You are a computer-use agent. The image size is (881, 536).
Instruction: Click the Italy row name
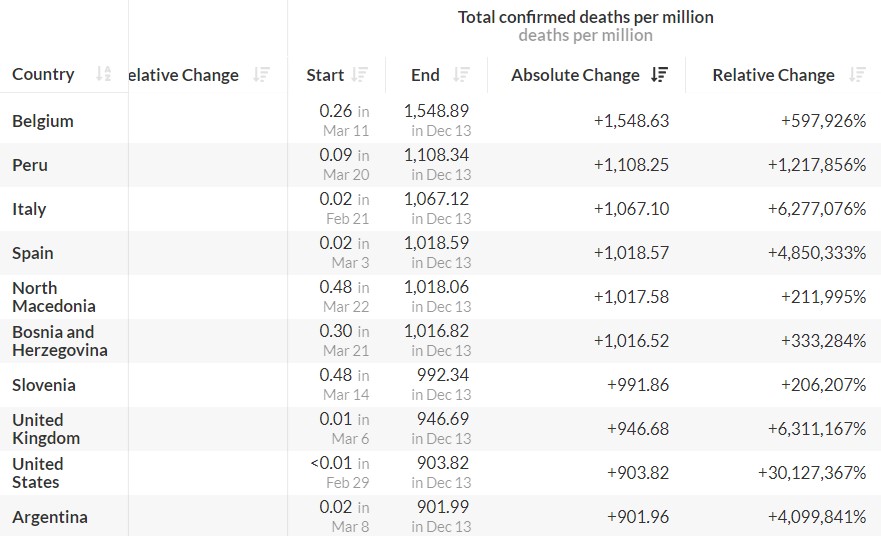point(29,209)
